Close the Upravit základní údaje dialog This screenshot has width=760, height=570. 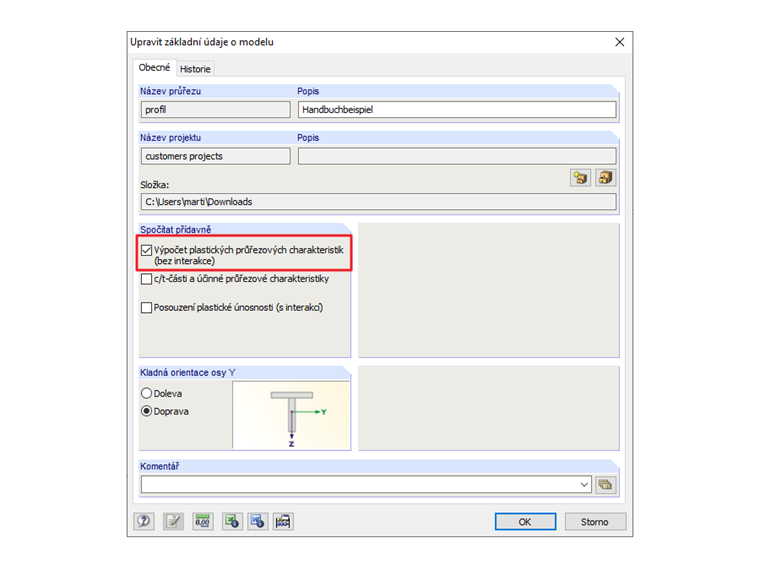[619, 42]
